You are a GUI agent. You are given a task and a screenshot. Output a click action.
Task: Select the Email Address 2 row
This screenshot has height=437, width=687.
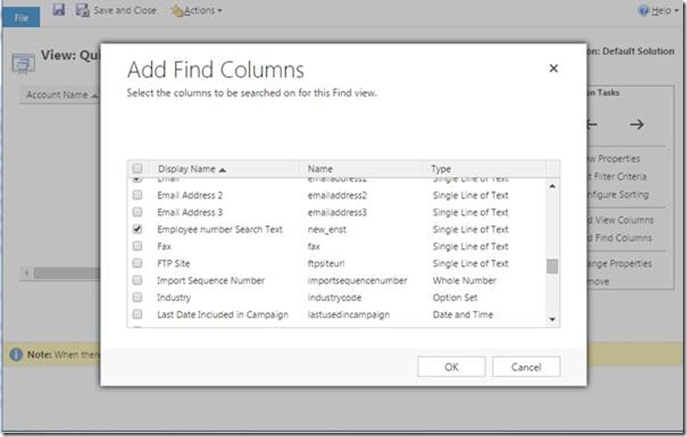pos(190,195)
